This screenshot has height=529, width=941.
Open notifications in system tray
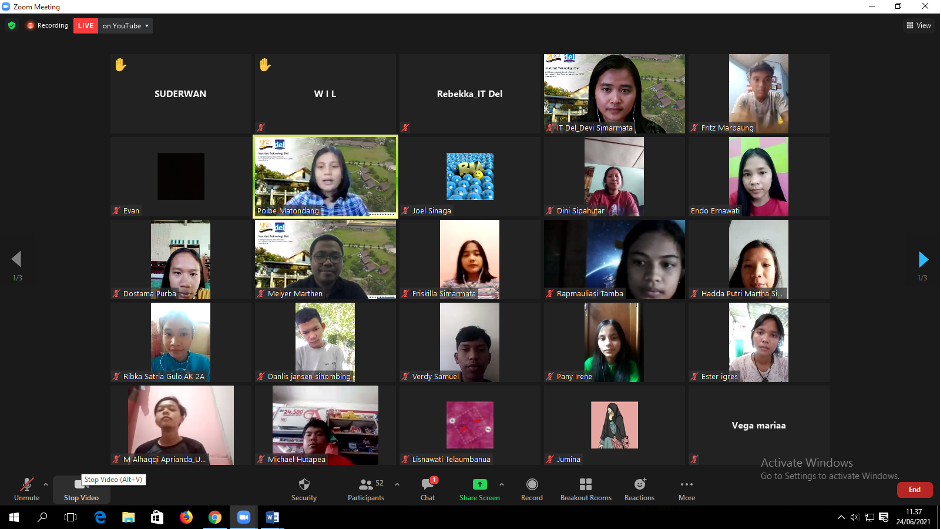883,517
